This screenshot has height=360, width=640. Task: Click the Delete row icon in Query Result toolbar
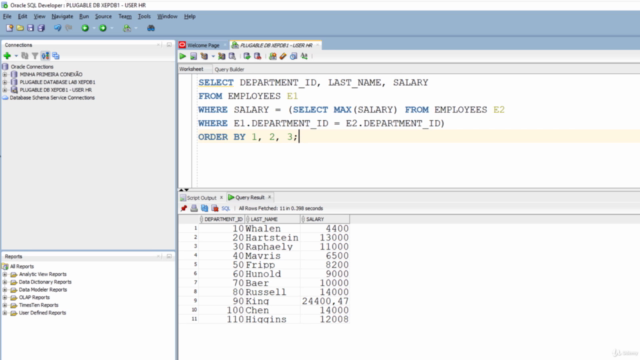pyautogui.click(x=215, y=208)
